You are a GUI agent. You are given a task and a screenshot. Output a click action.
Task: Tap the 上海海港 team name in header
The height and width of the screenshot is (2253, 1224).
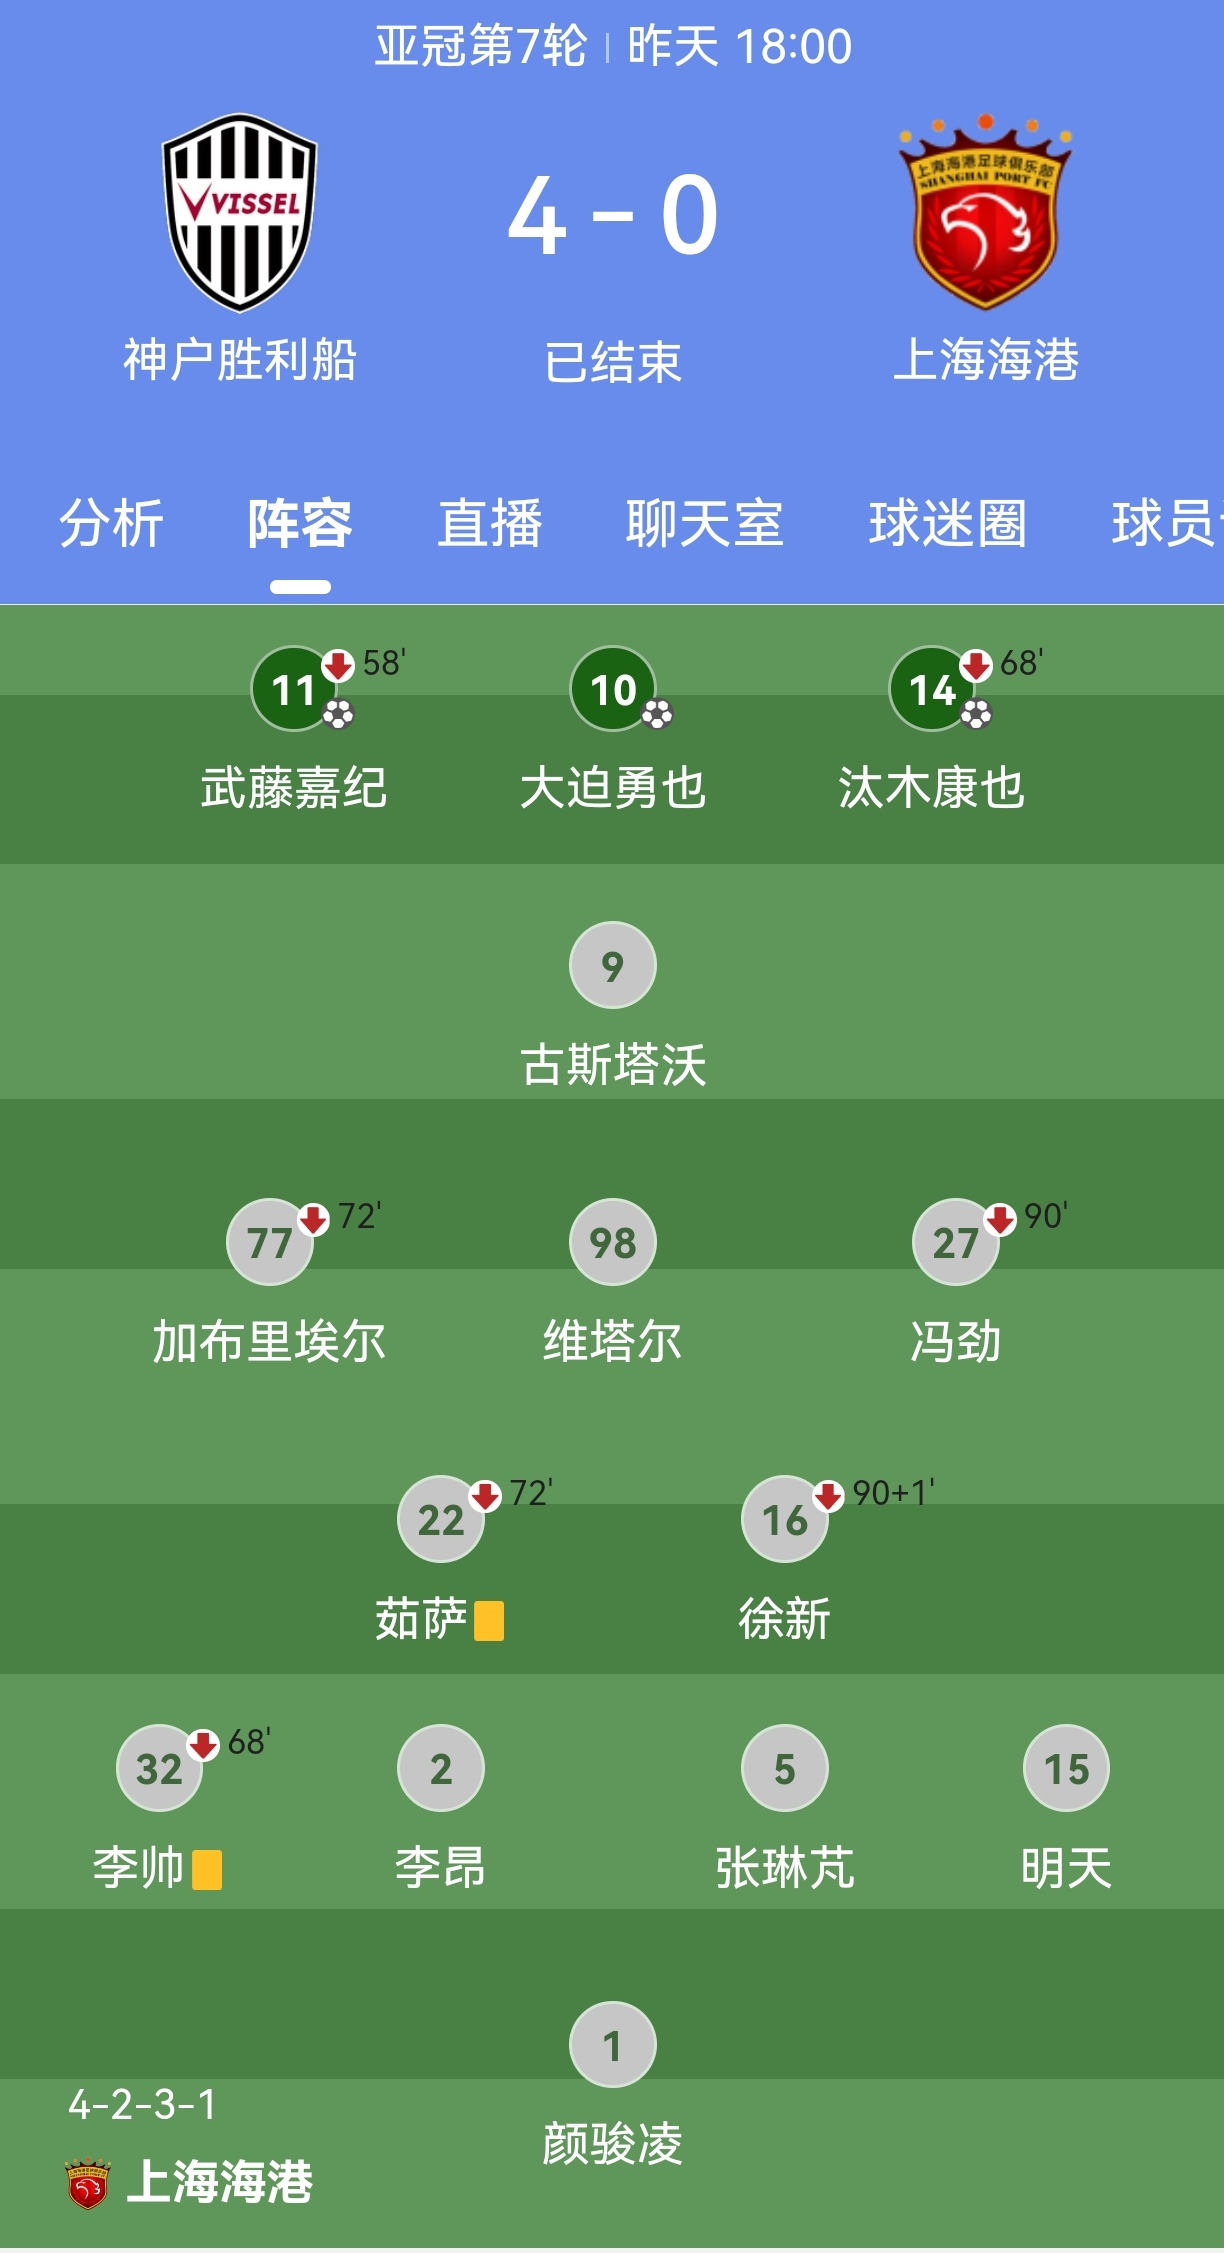pyautogui.click(x=985, y=360)
